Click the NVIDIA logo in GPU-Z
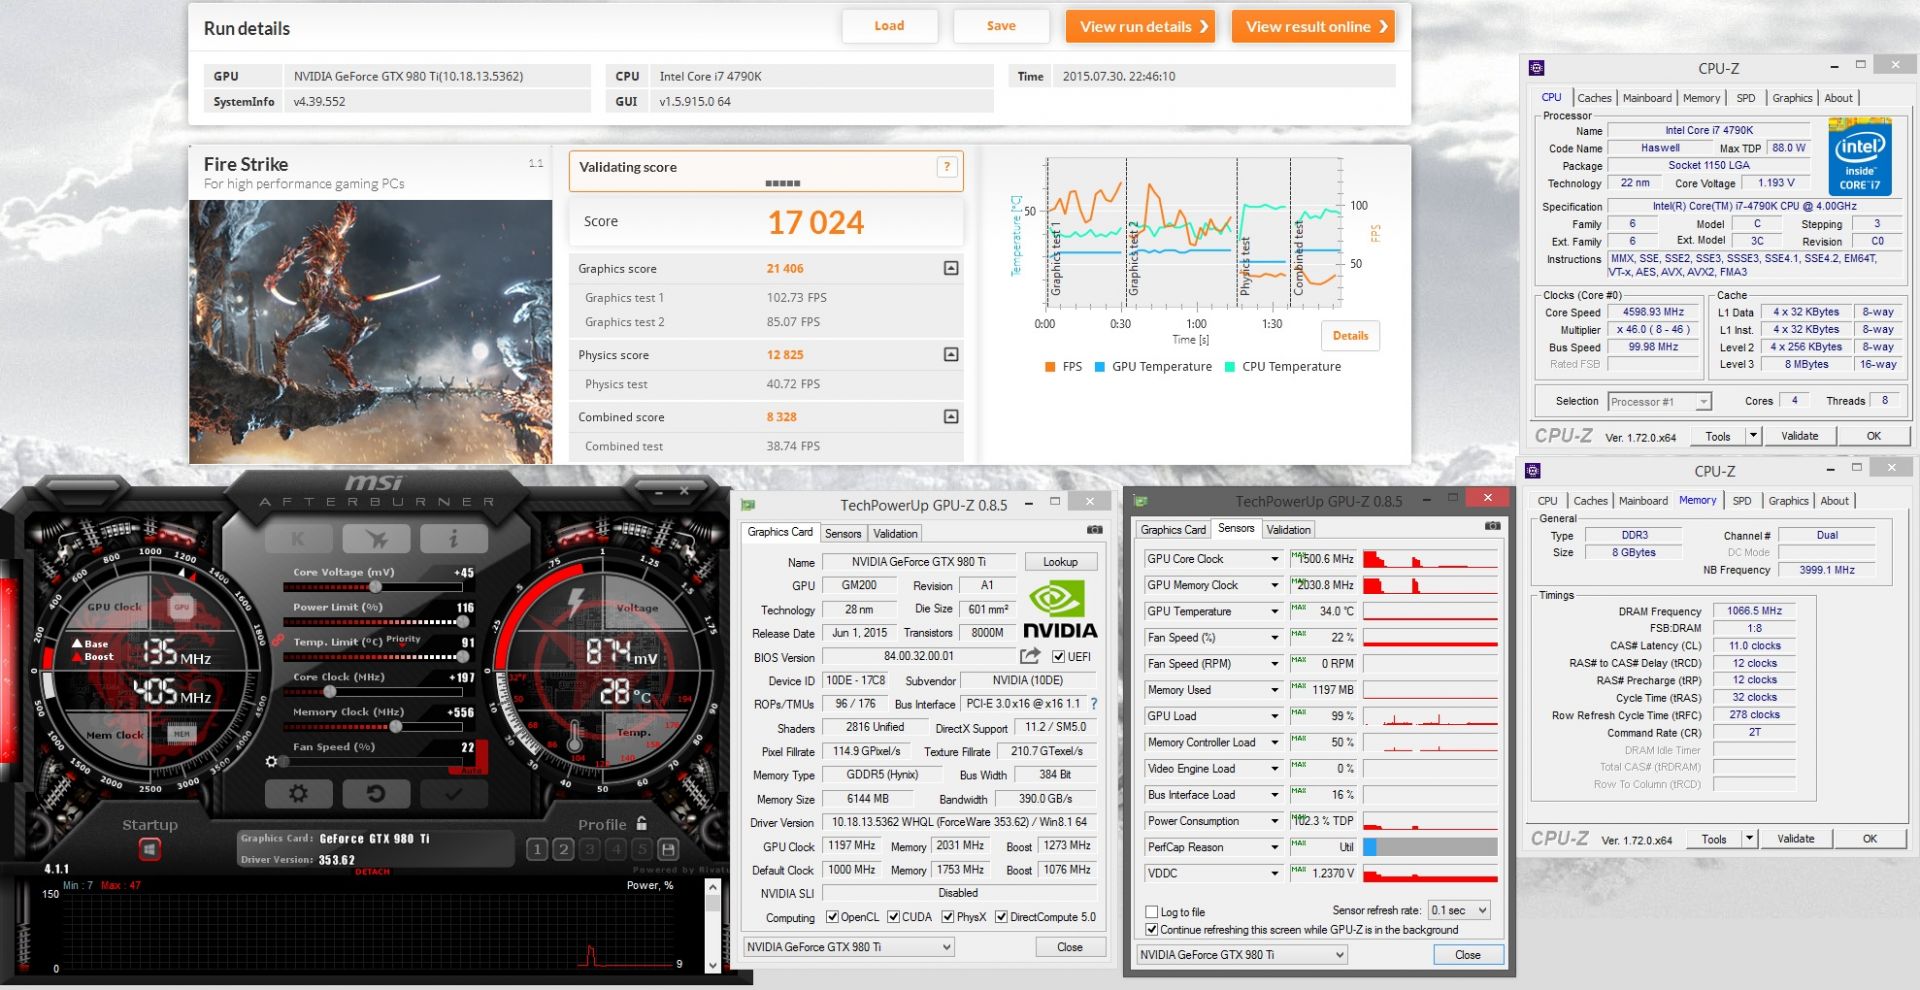This screenshot has height=990, width=1920. (x=1060, y=610)
